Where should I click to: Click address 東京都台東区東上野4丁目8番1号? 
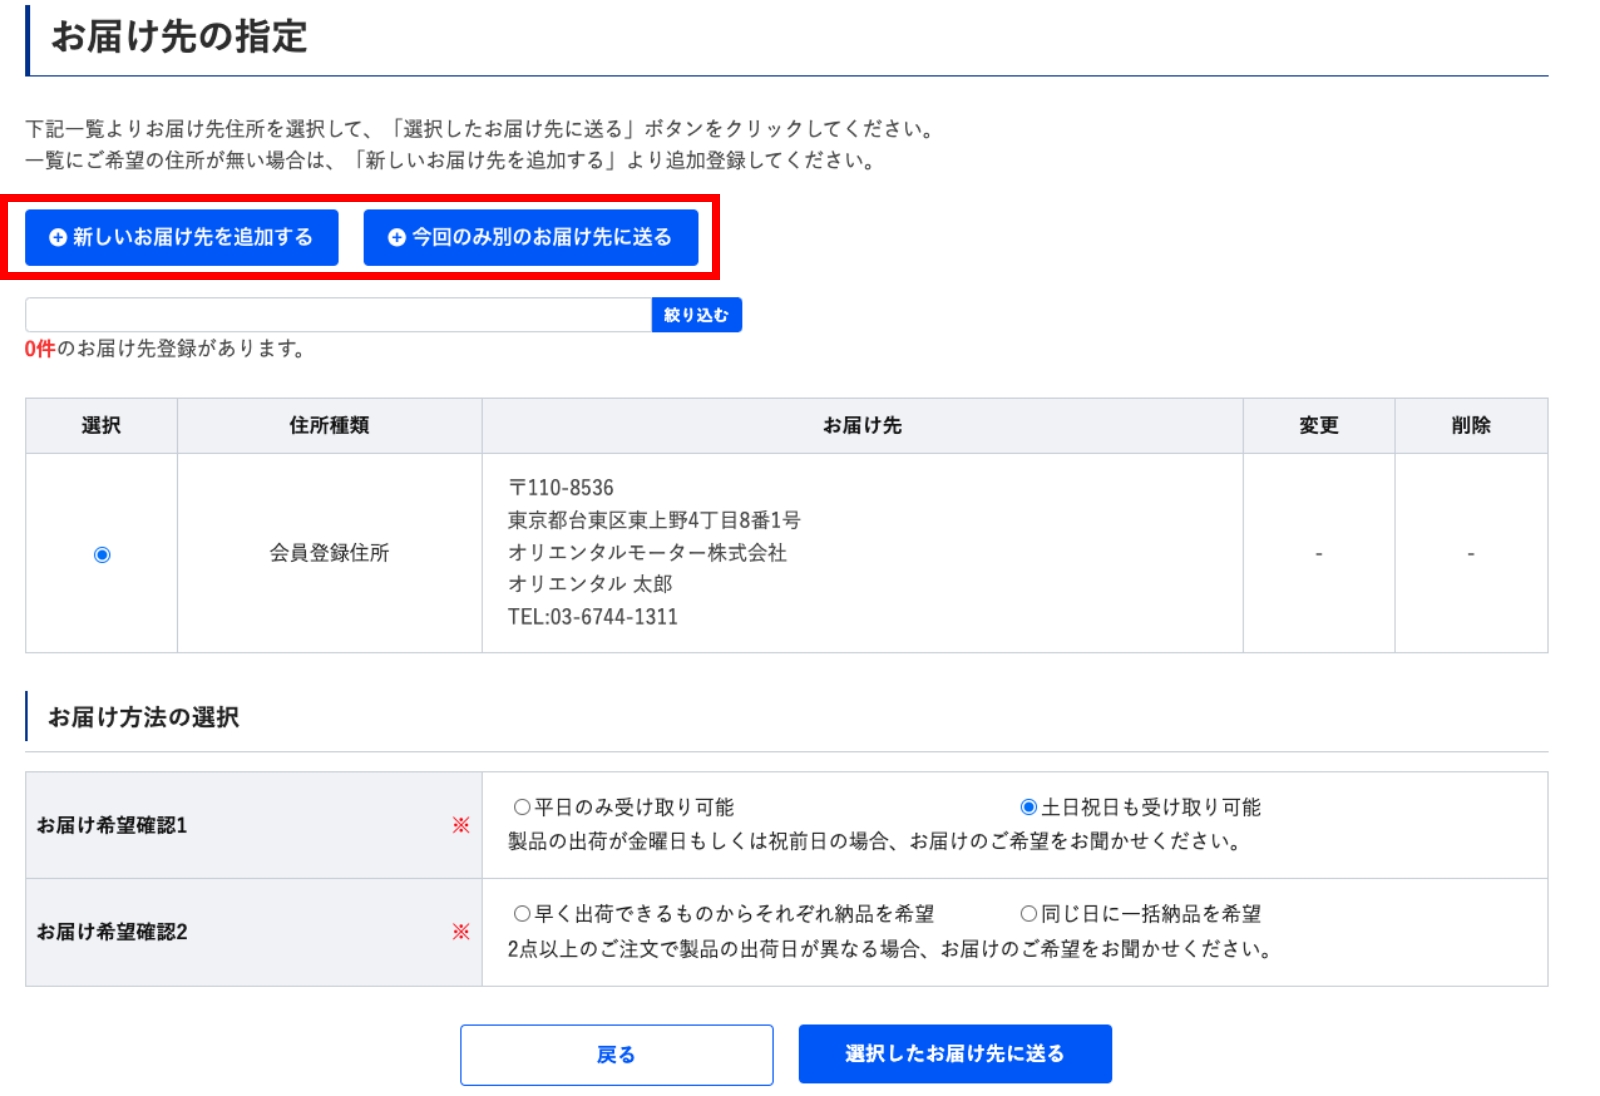(654, 520)
